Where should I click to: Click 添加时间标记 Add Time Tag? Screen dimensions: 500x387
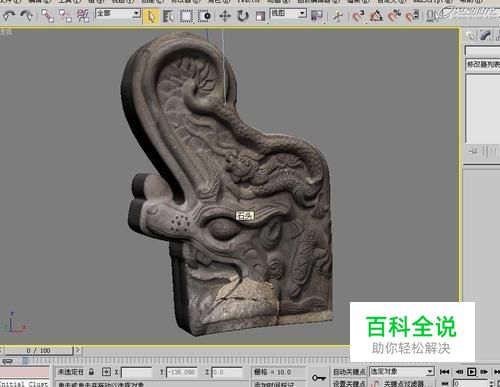tap(274, 384)
